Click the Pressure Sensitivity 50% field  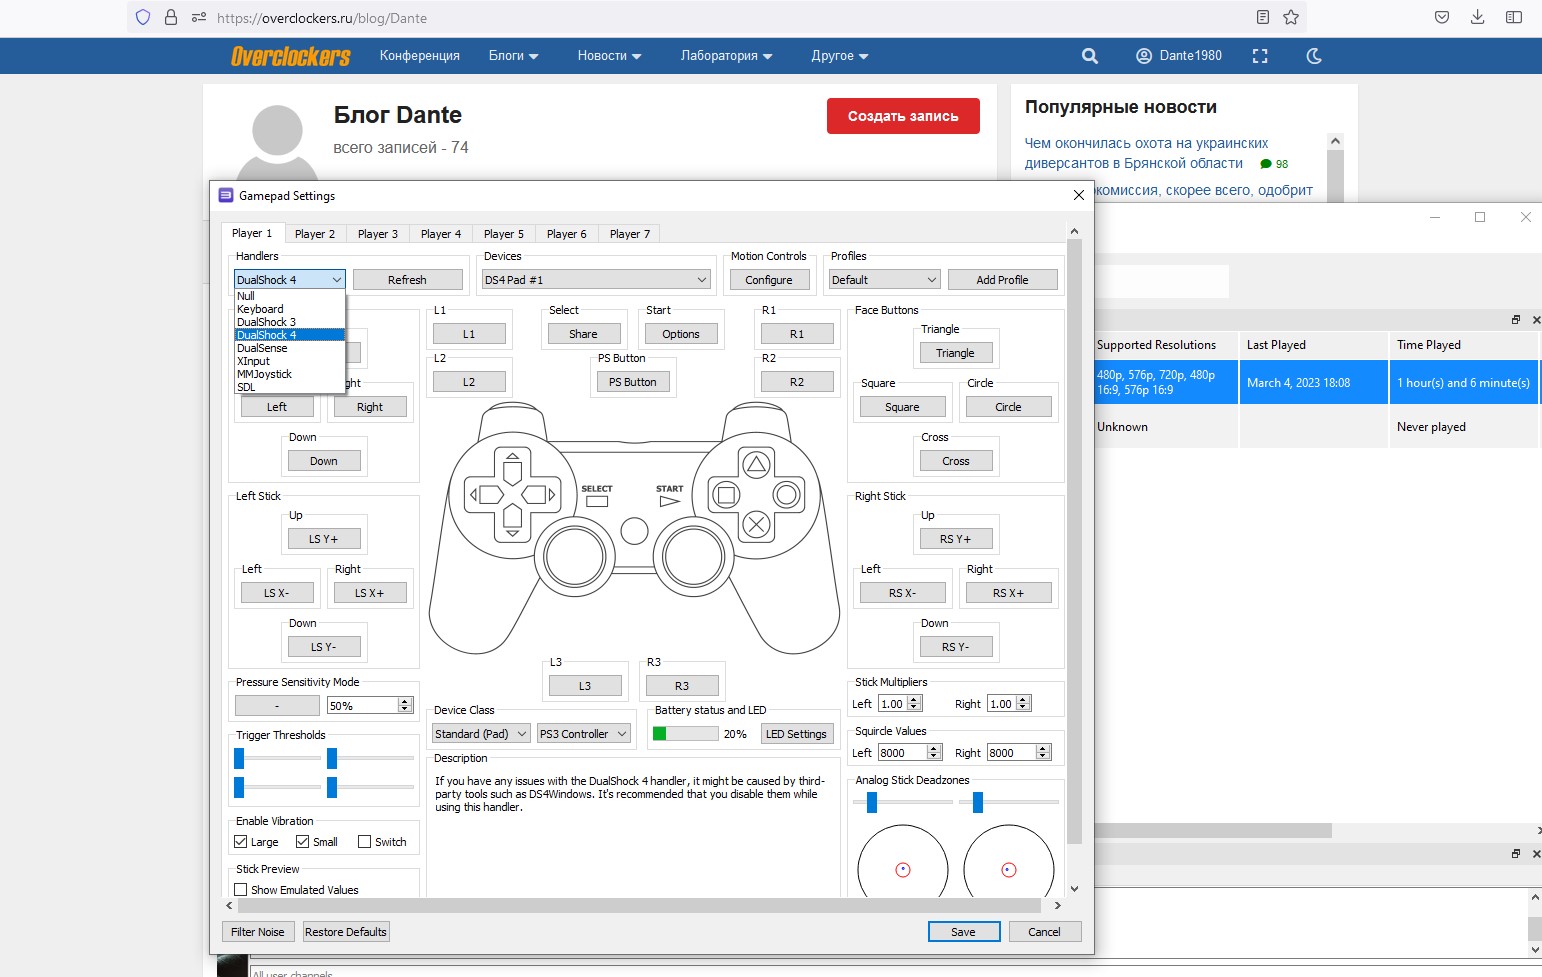[370, 705]
